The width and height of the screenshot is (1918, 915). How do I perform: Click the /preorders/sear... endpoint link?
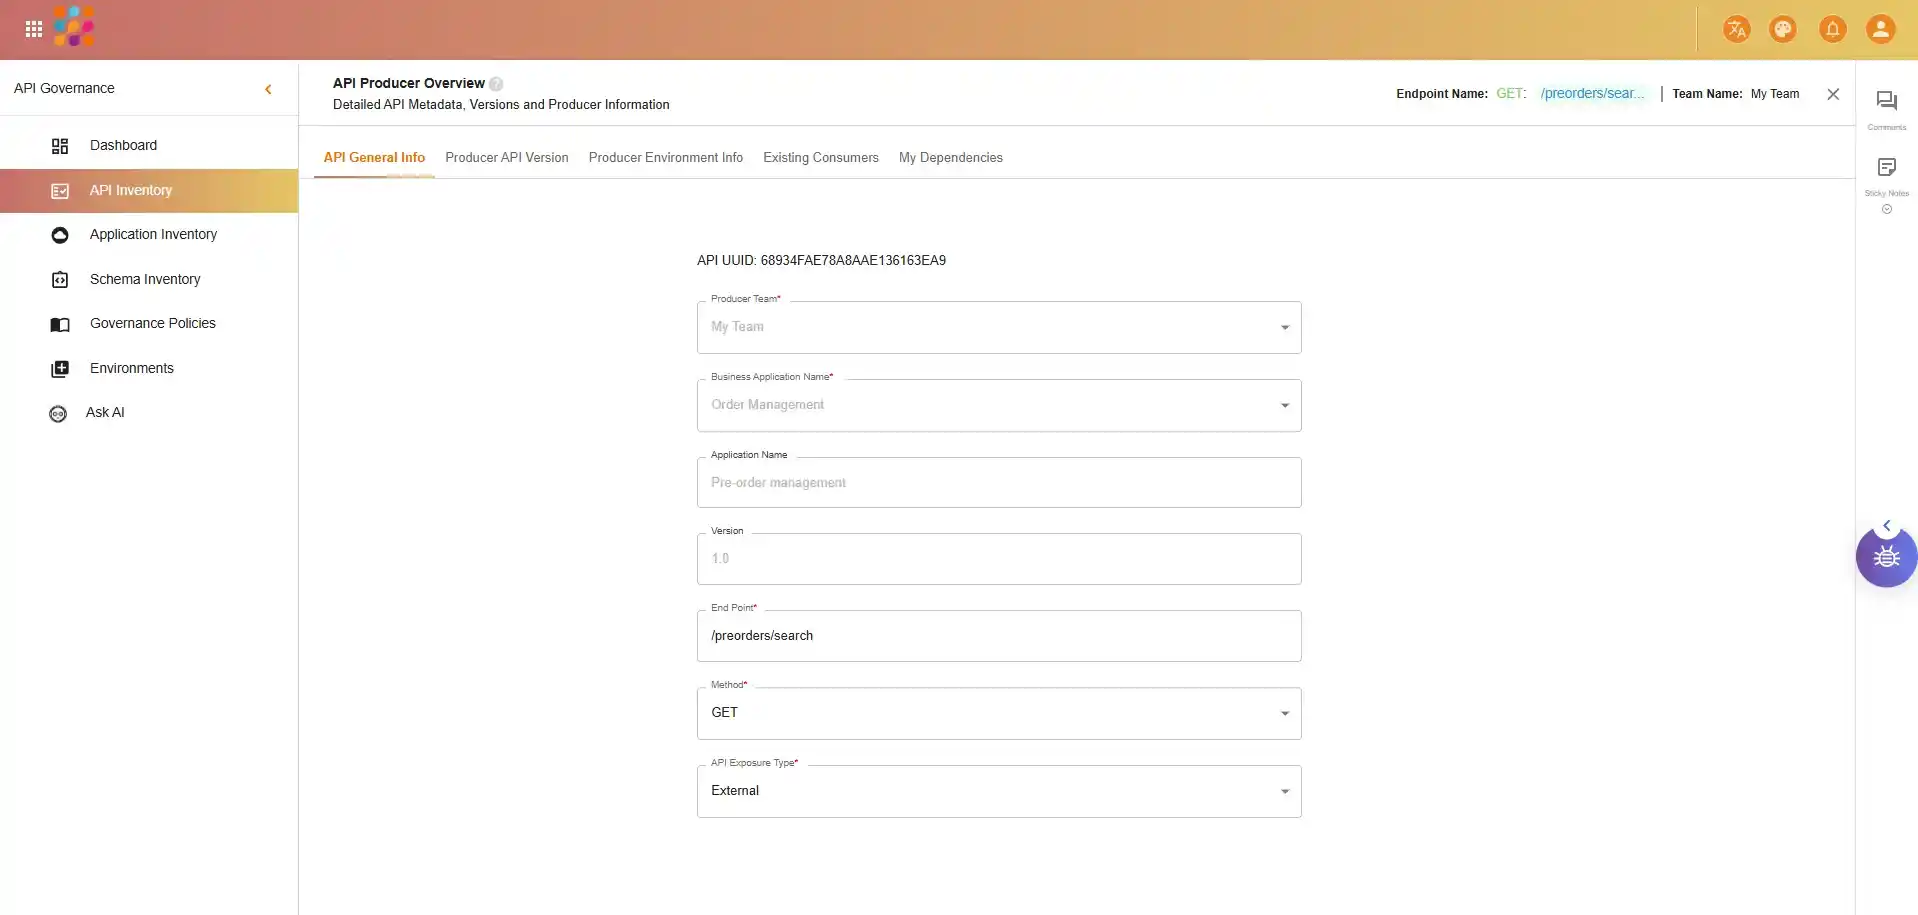tap(1592, 94)
